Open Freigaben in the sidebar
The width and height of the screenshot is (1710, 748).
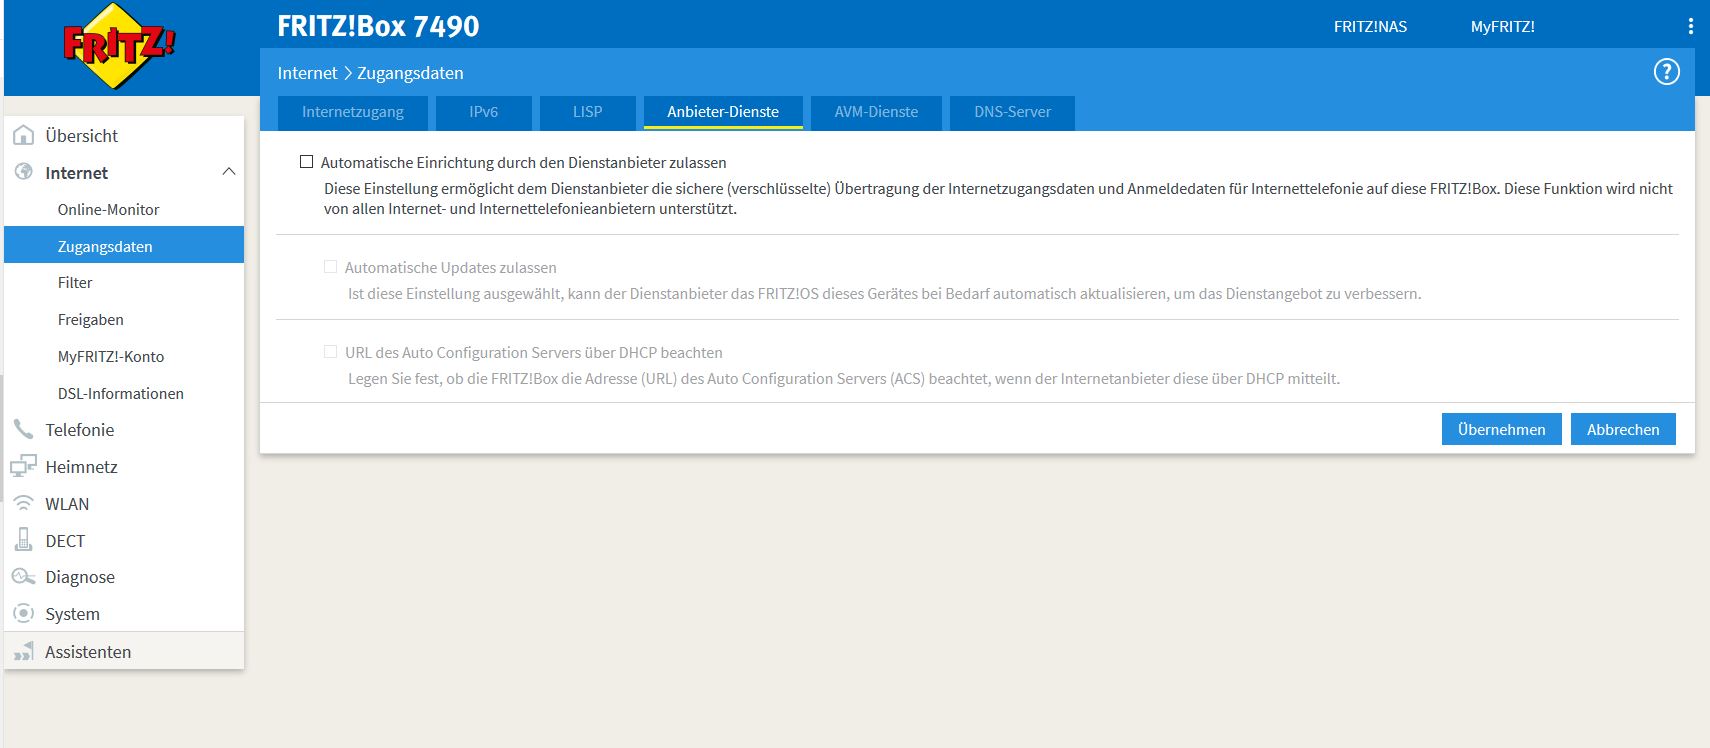(124, 320)
